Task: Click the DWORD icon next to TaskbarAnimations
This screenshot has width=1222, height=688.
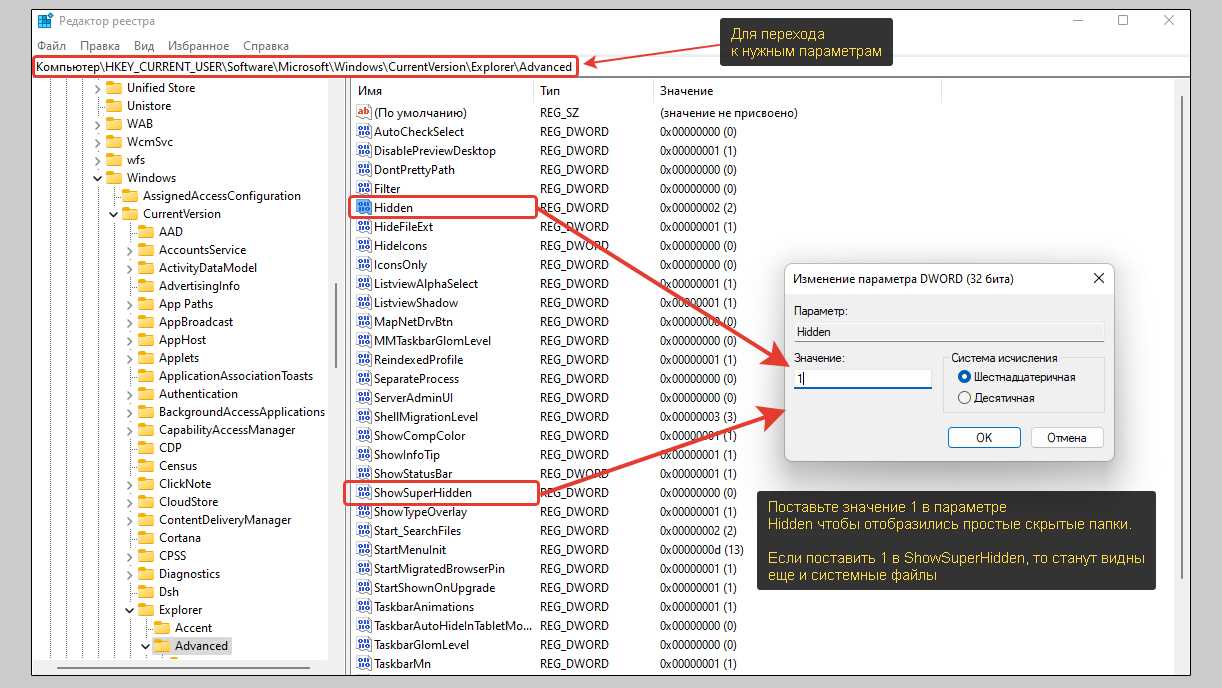Action: tap(364, 607)
